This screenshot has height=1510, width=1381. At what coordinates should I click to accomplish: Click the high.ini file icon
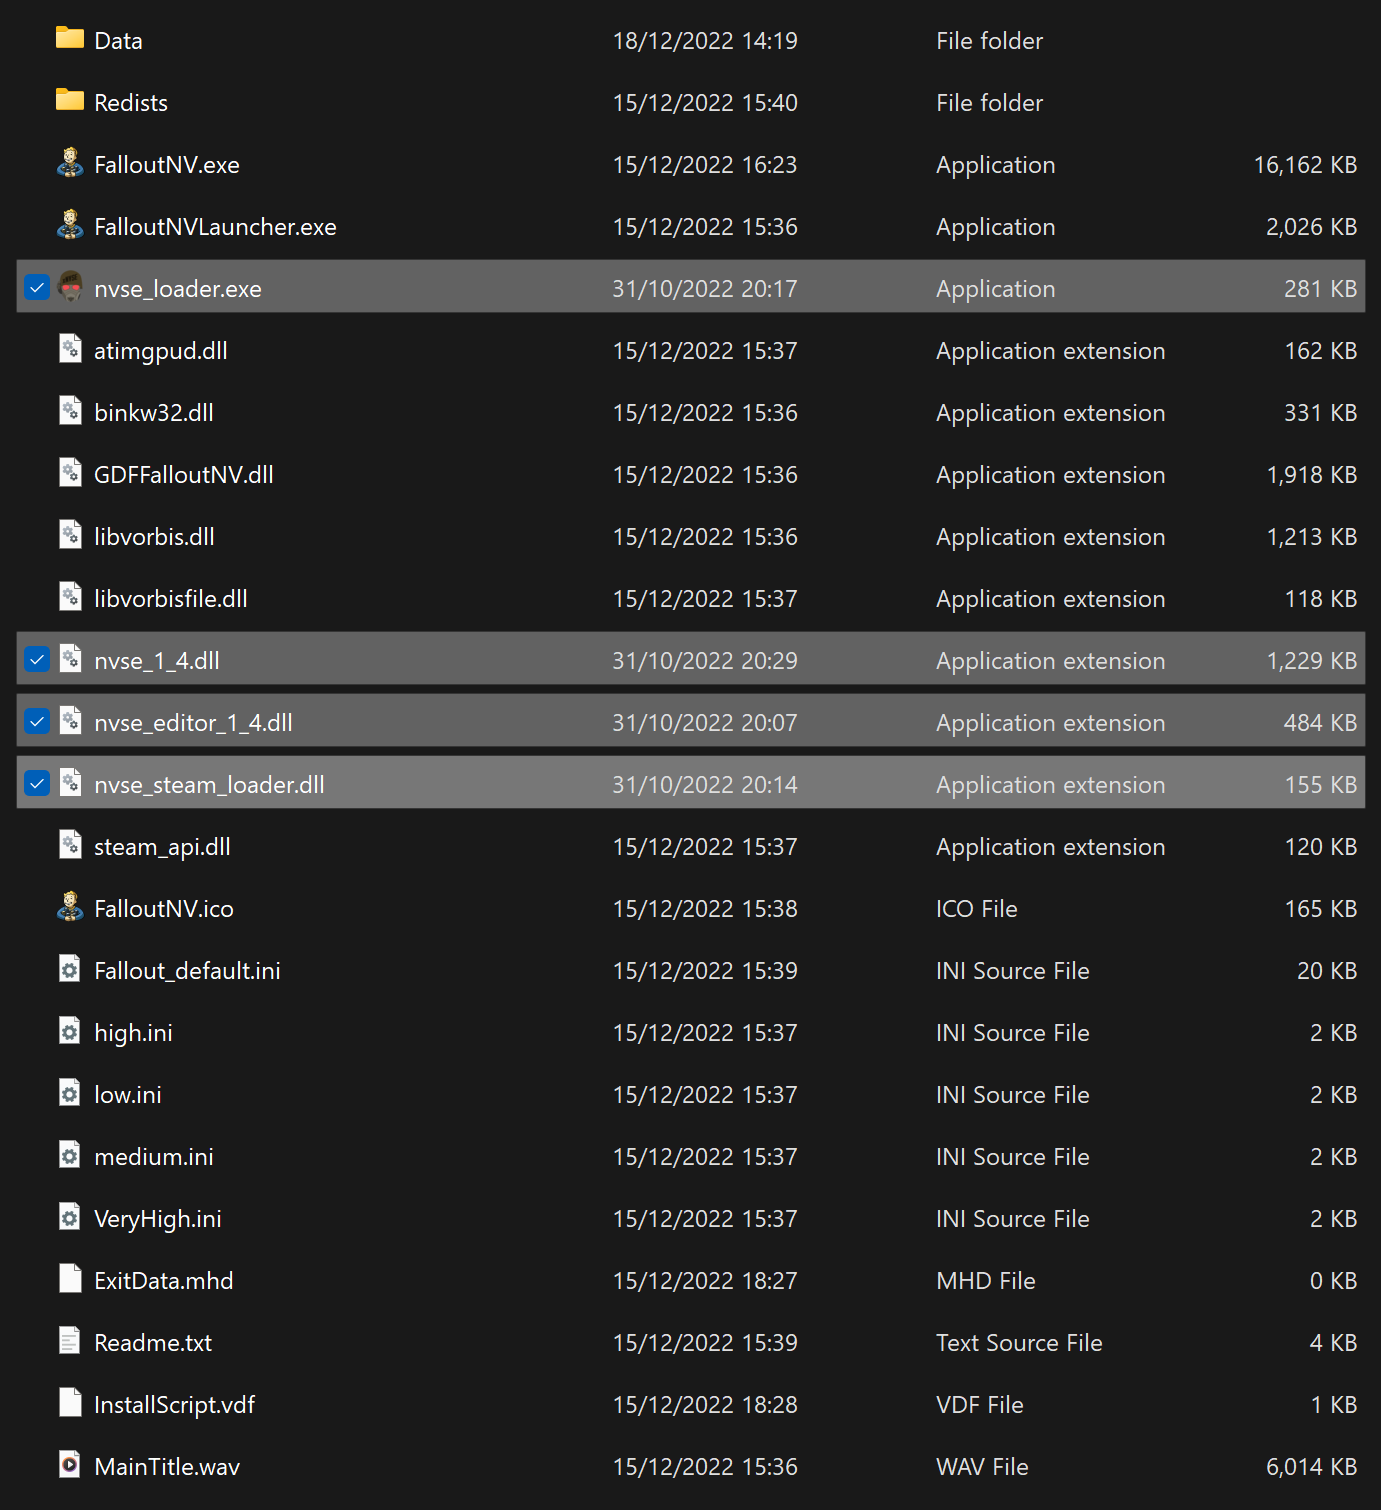click(70, 1031)
